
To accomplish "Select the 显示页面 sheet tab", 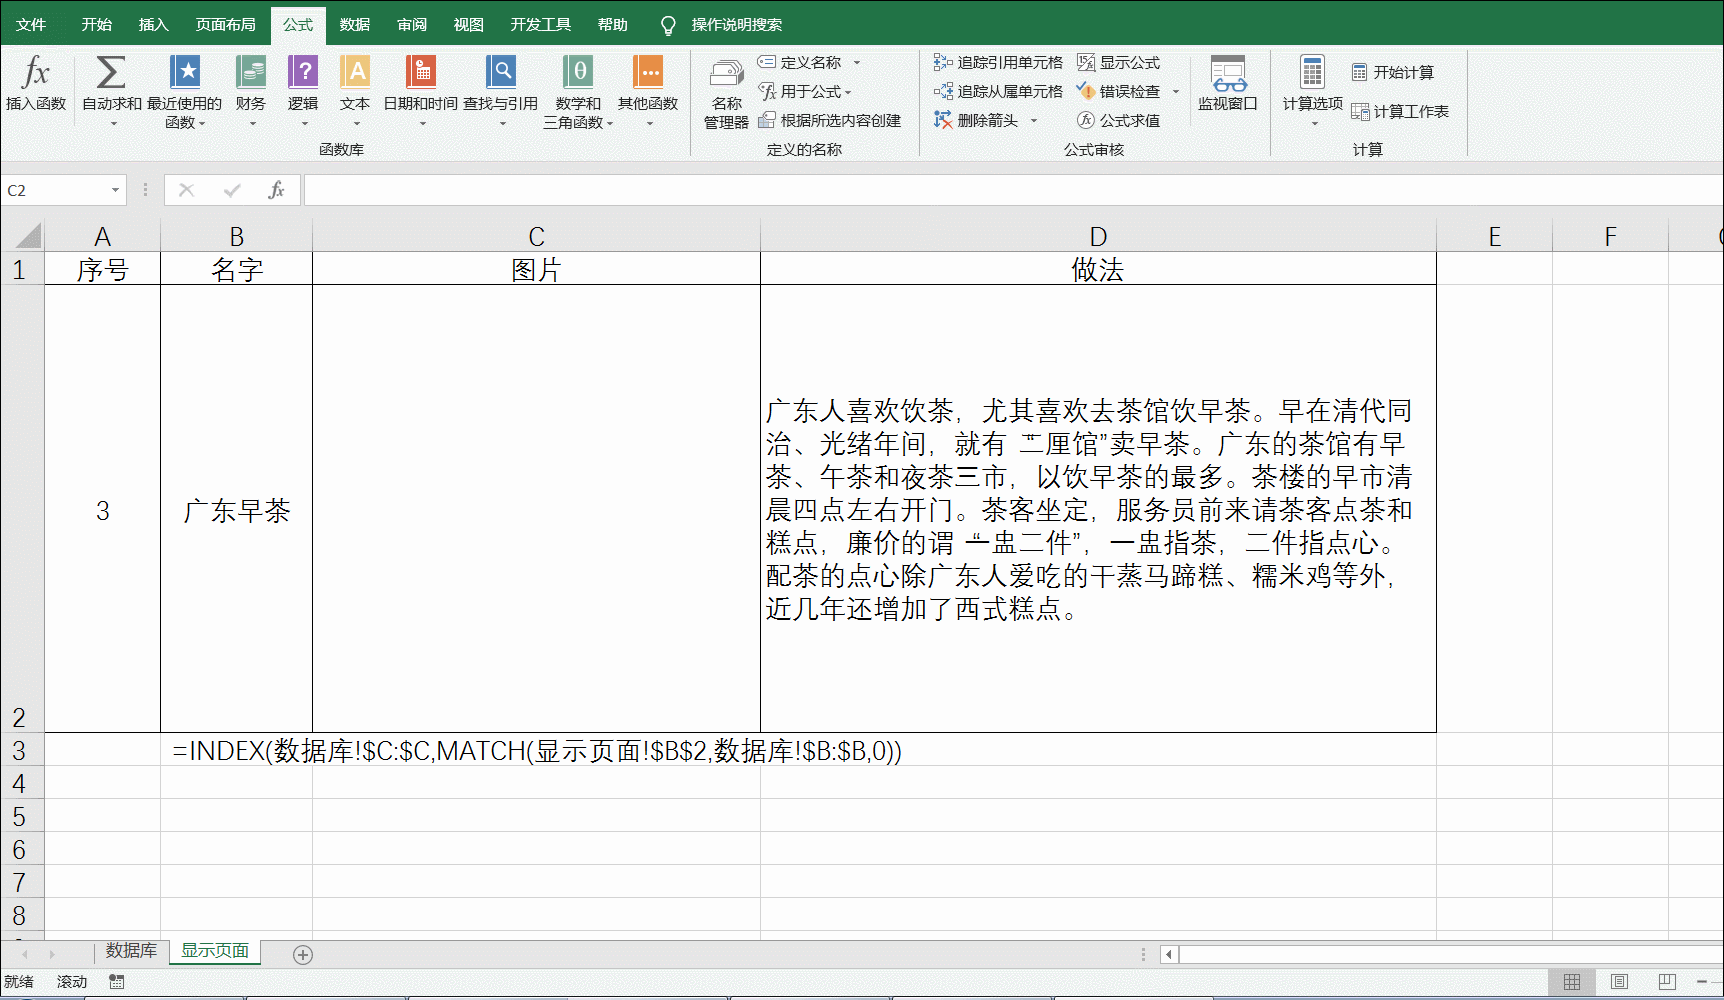I will [x=215, y=950].
